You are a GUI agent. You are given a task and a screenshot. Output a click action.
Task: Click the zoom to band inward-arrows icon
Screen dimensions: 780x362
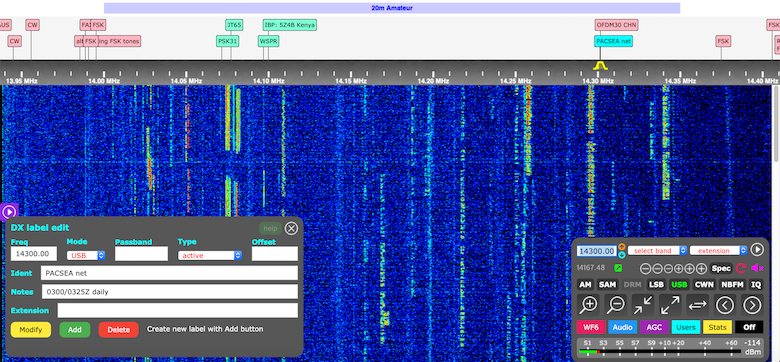pos(643,304)
